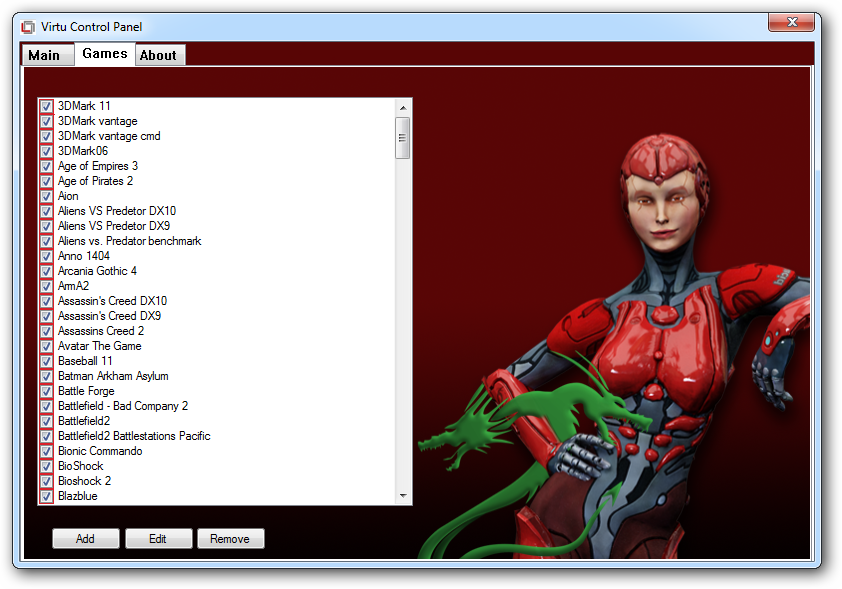The image size is (842, 589).
Task: Uncheck the 3DMark 11 checkbox
Action: pos(47,106)
